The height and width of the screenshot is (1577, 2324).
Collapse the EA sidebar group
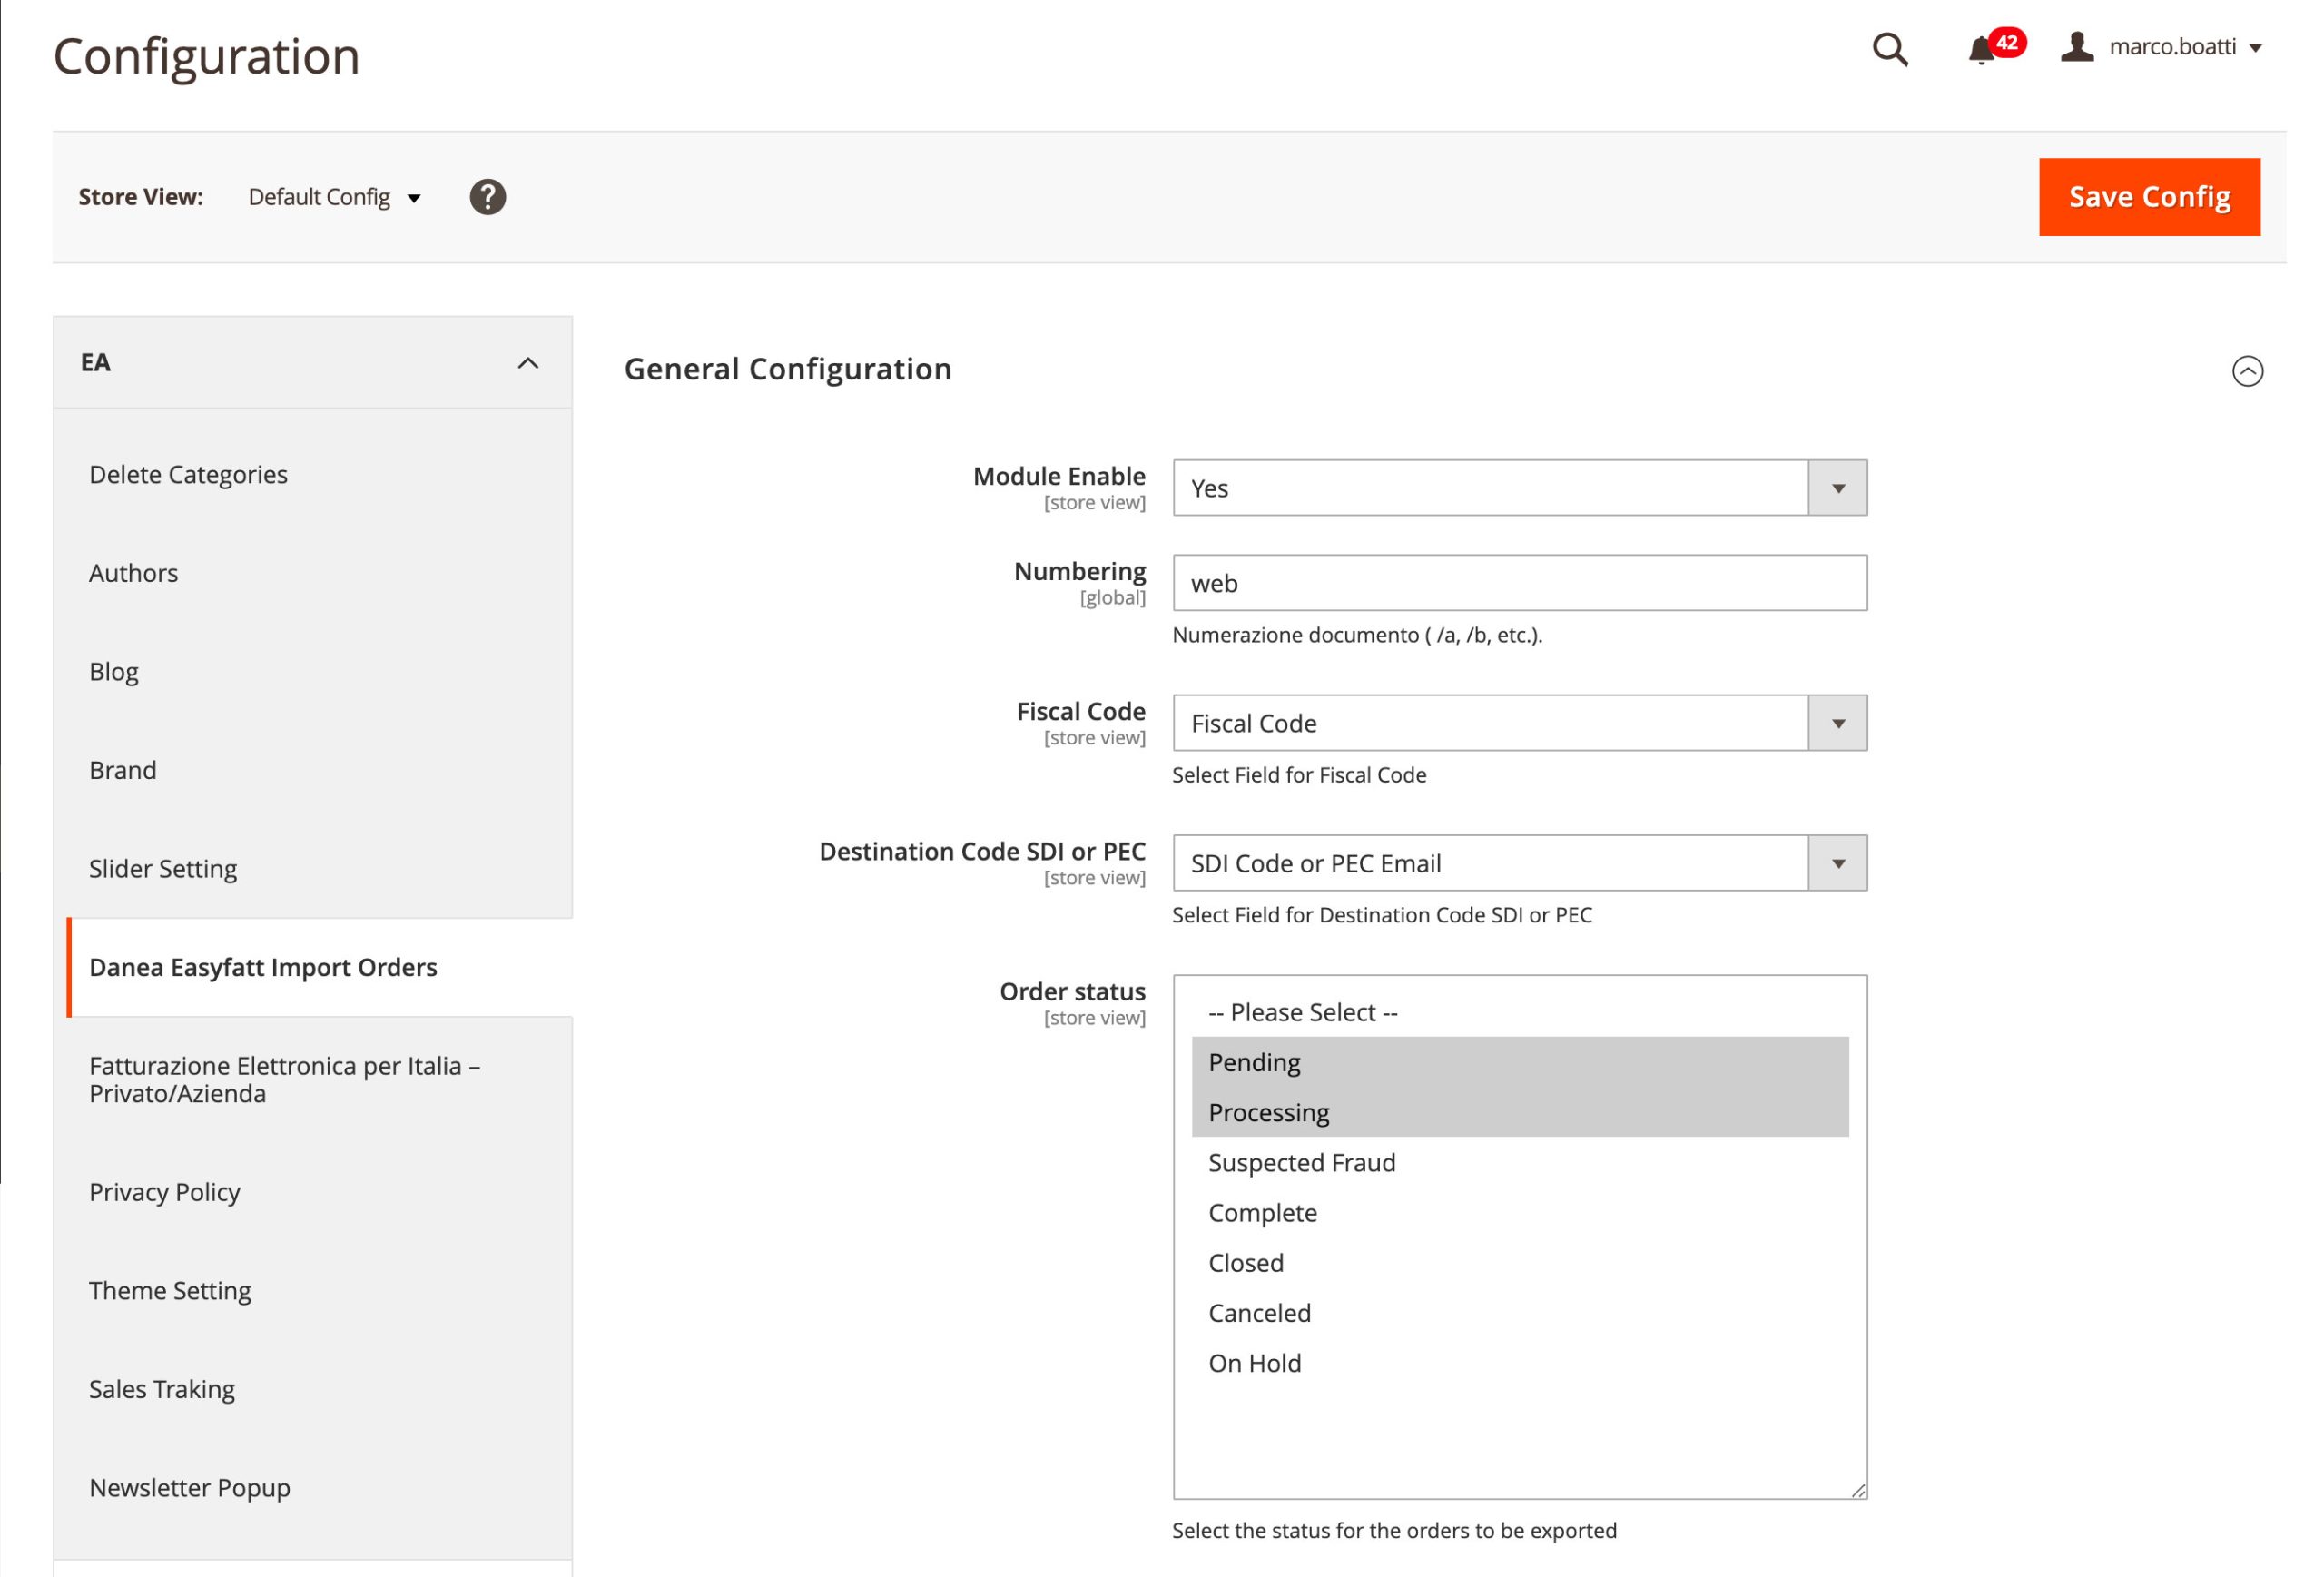(x=313, y=363)
